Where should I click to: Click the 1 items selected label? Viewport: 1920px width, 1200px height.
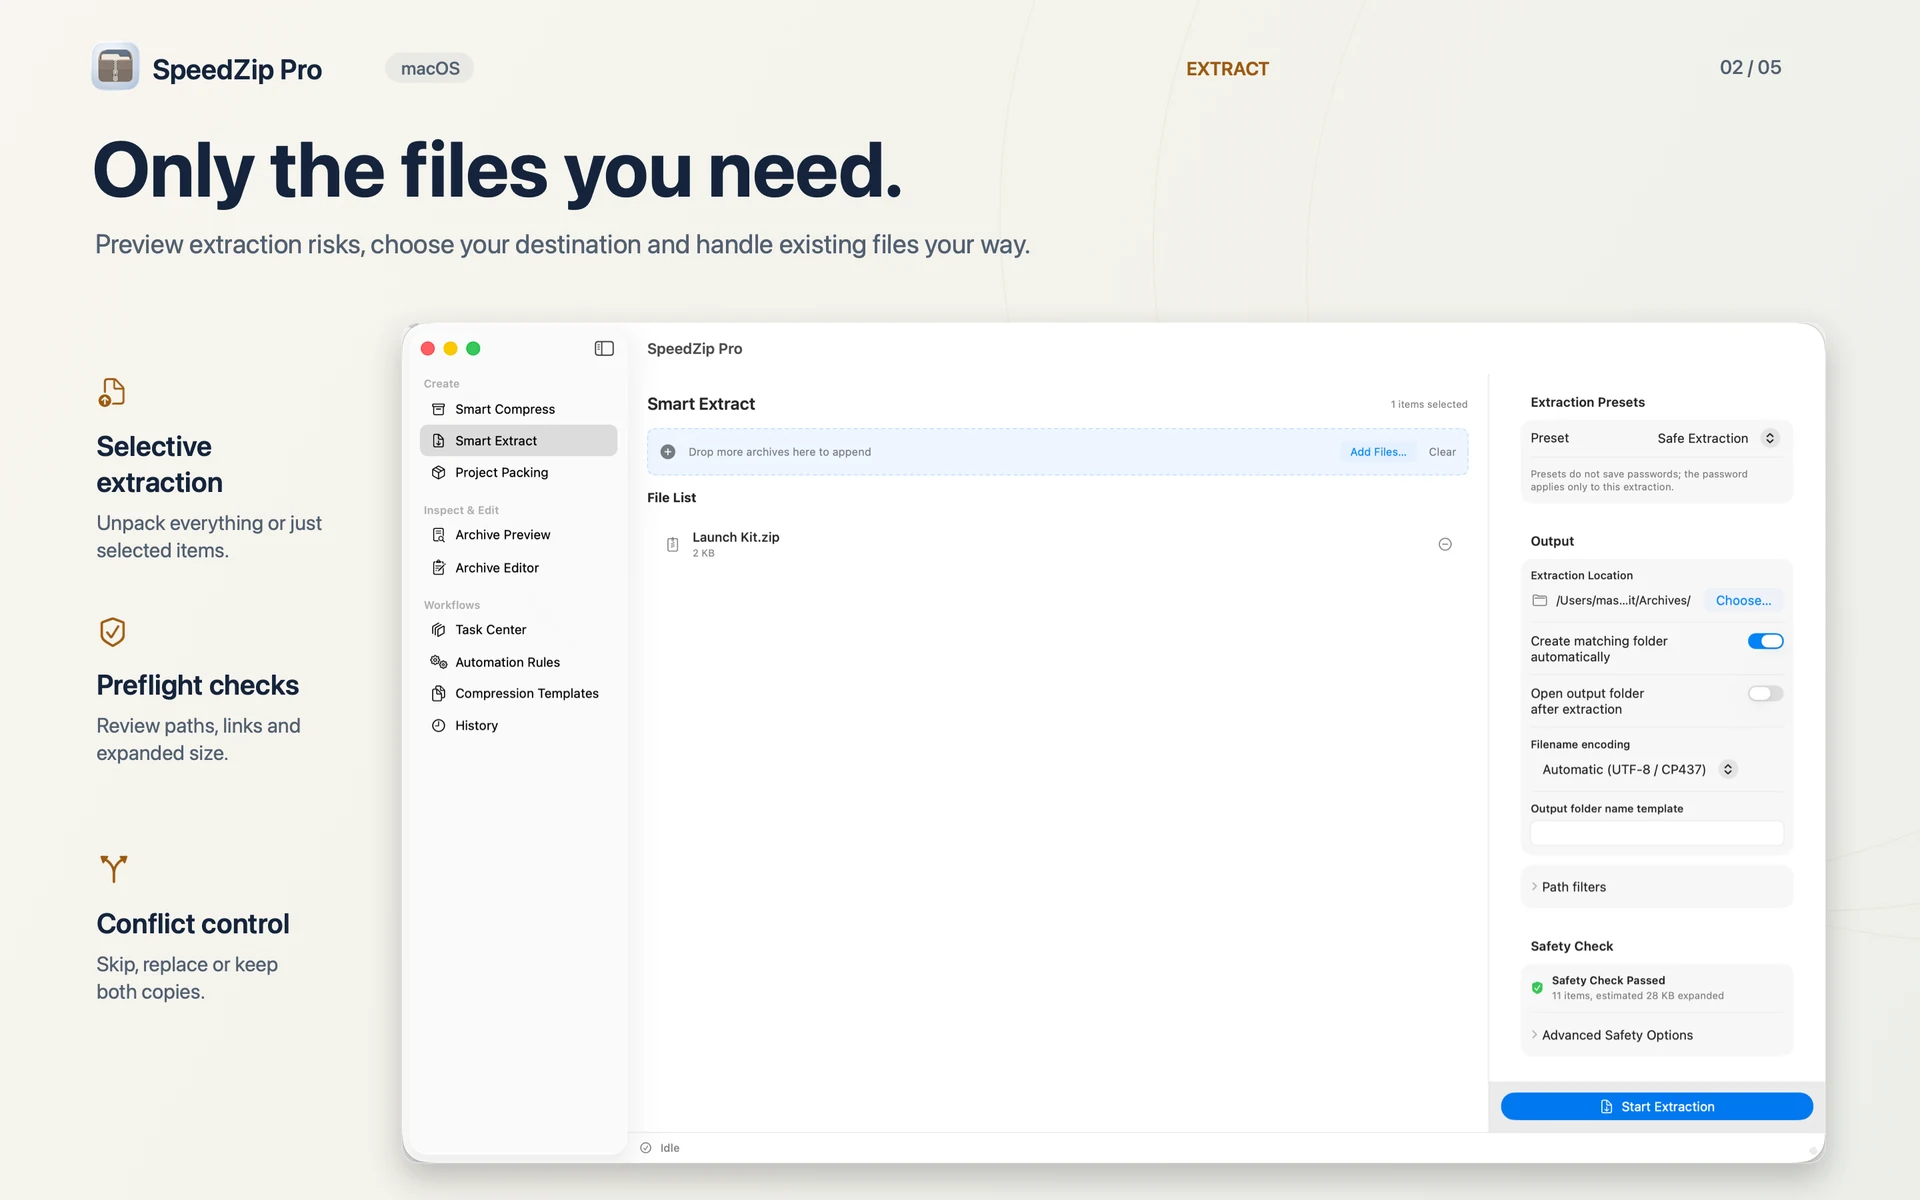(x=1428, y=404)
